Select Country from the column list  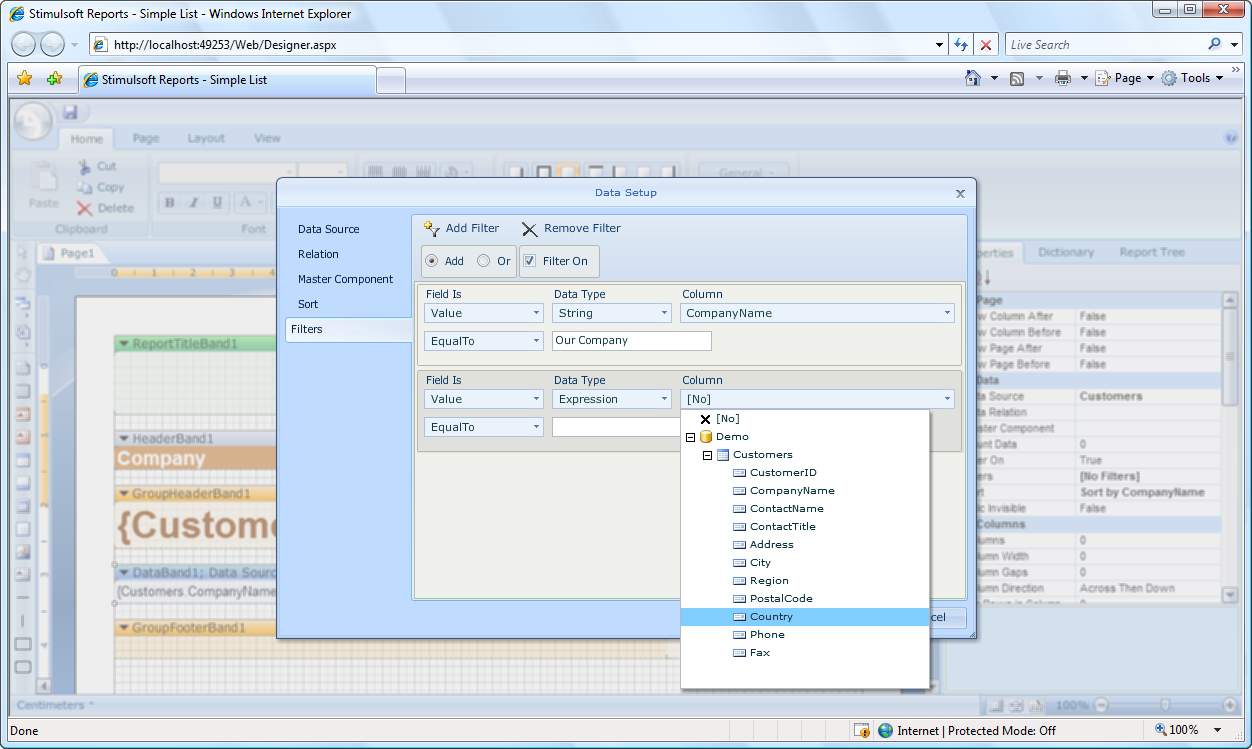(x=771, y=617)
